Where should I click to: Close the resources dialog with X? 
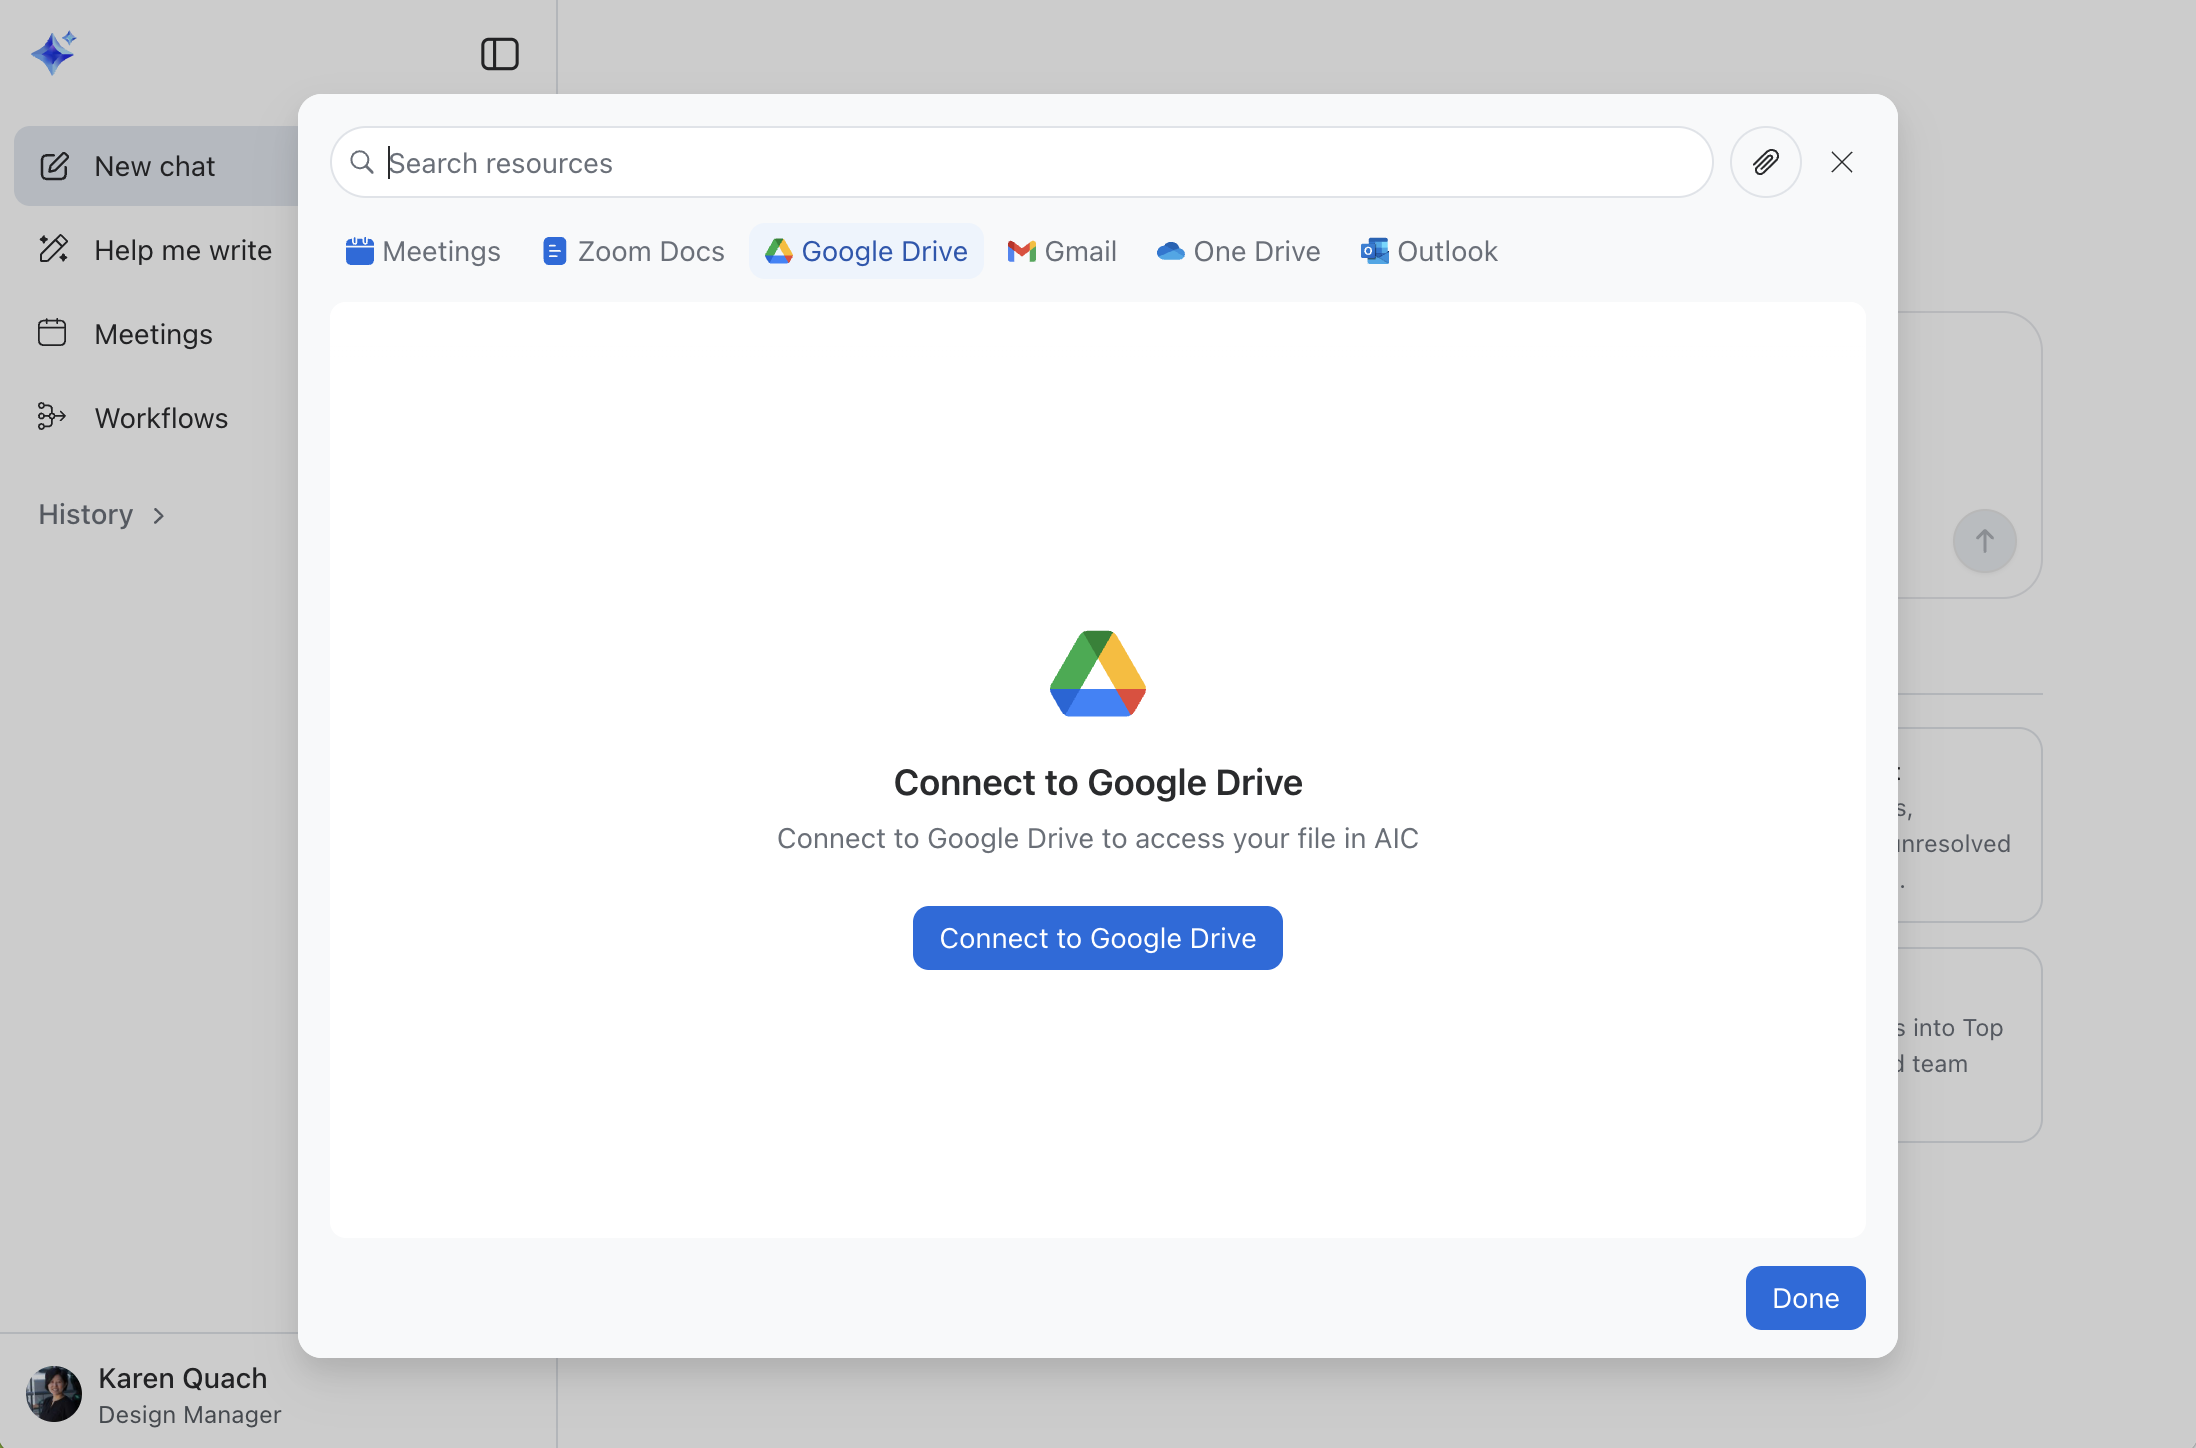[1841, 162]
